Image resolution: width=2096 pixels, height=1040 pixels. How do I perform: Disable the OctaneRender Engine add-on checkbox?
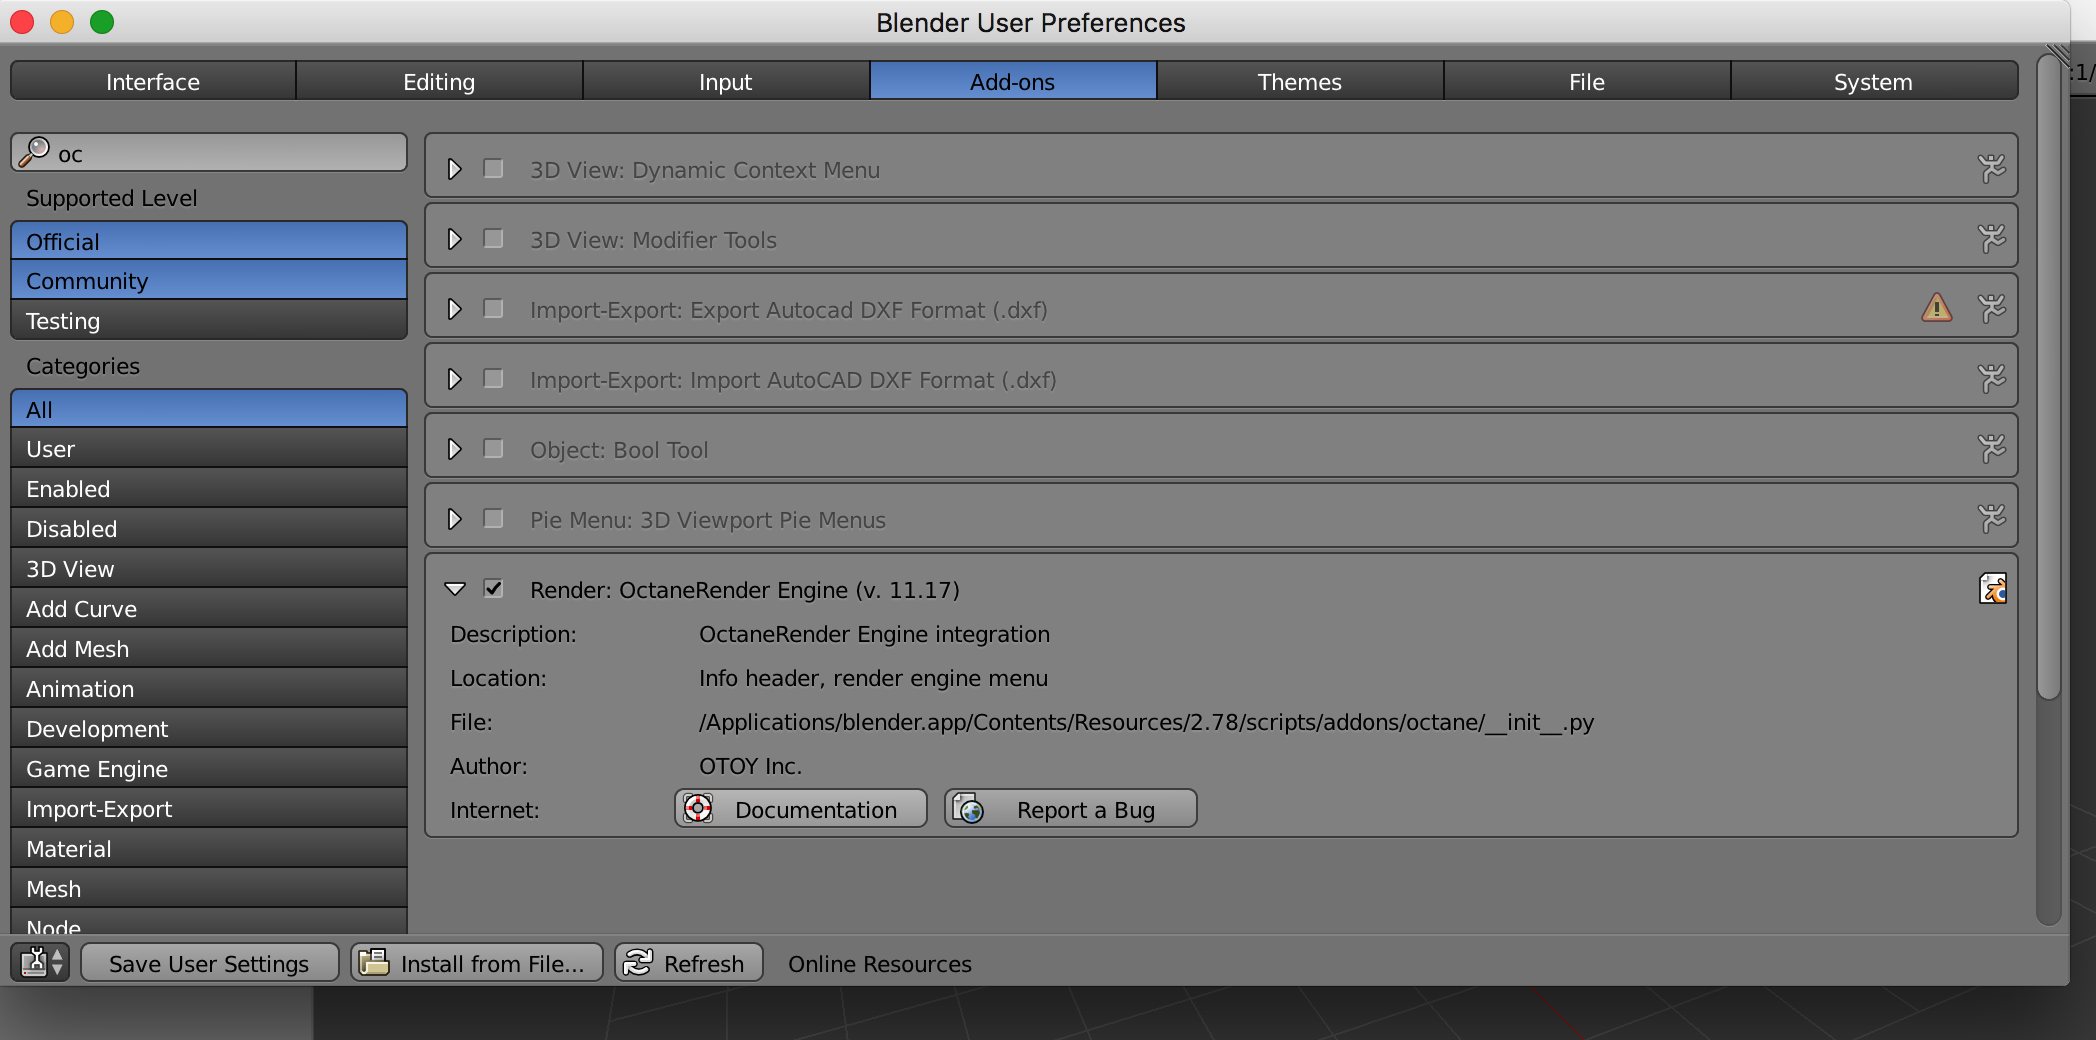tap(493, 588)
